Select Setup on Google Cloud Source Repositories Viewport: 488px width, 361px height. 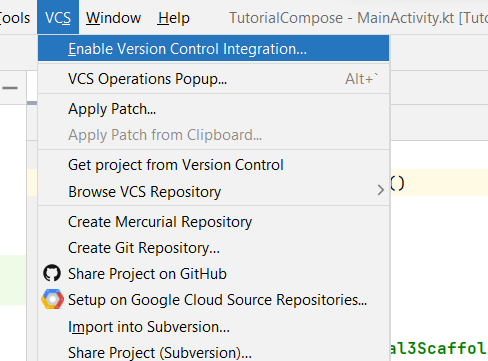(213, 300)
